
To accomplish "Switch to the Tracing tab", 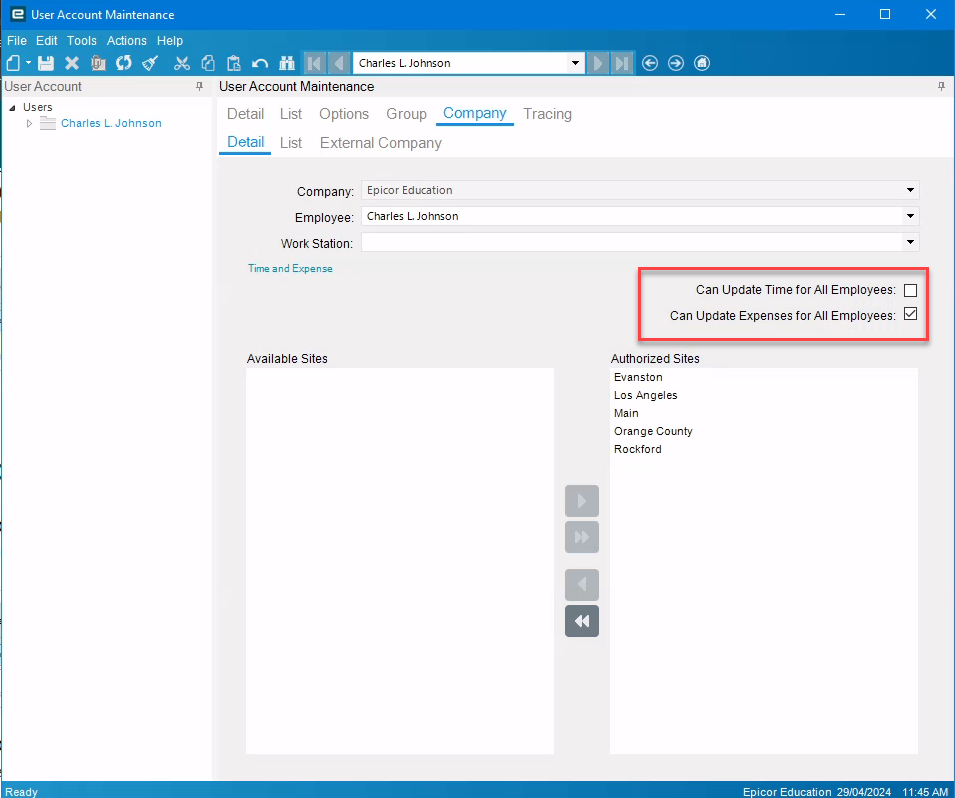I will click(x=547, y=114).
